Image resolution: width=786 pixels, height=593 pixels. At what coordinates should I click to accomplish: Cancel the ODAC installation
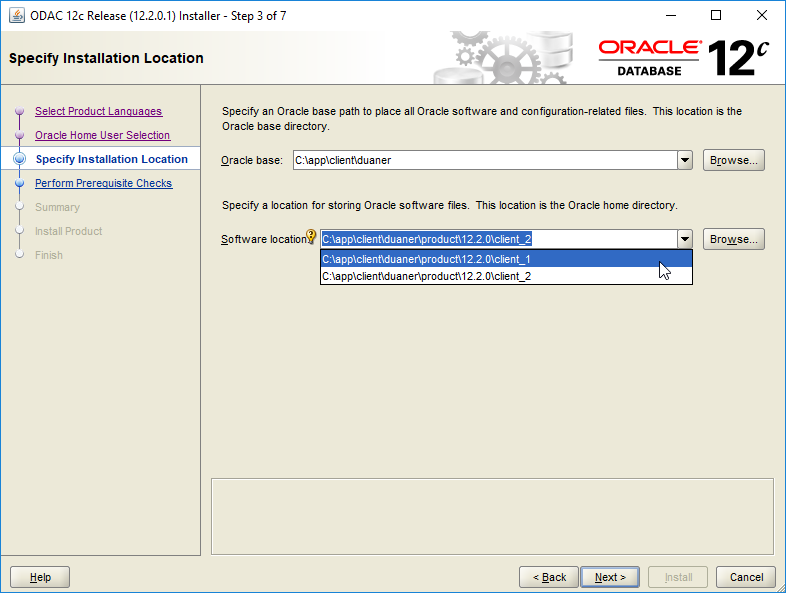[746, 577]
